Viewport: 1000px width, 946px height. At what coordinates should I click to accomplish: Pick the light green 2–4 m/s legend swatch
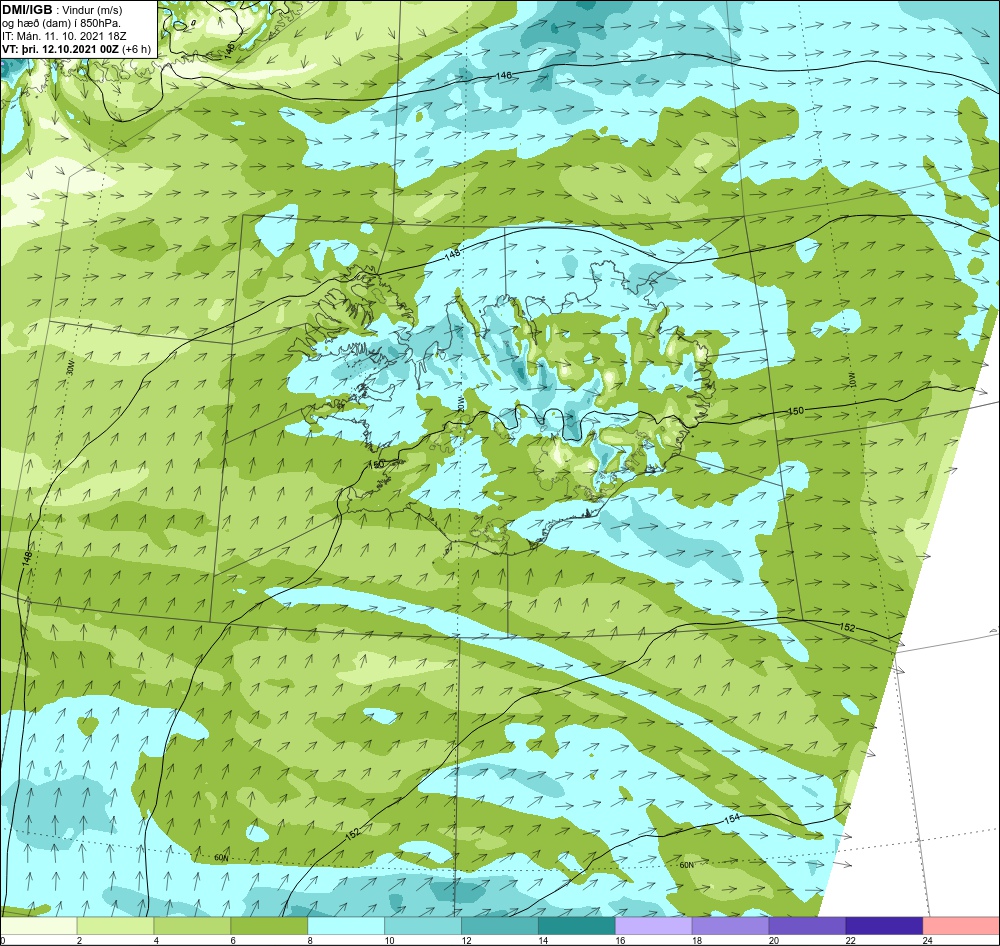115,926
